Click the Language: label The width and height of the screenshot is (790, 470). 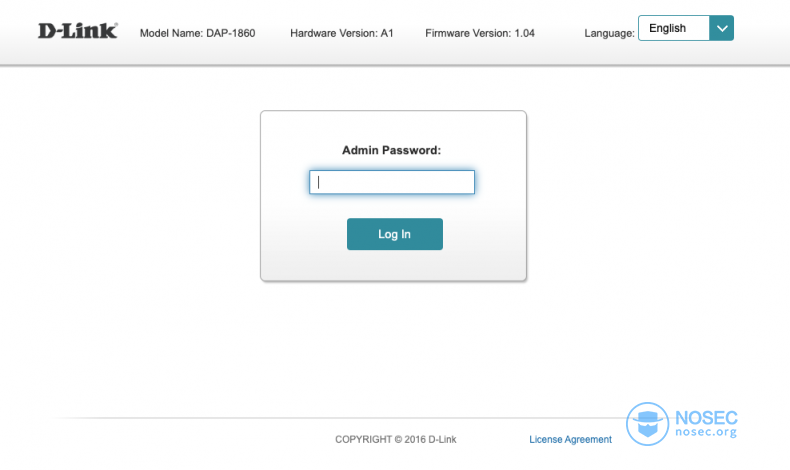[x=609, y=33]
